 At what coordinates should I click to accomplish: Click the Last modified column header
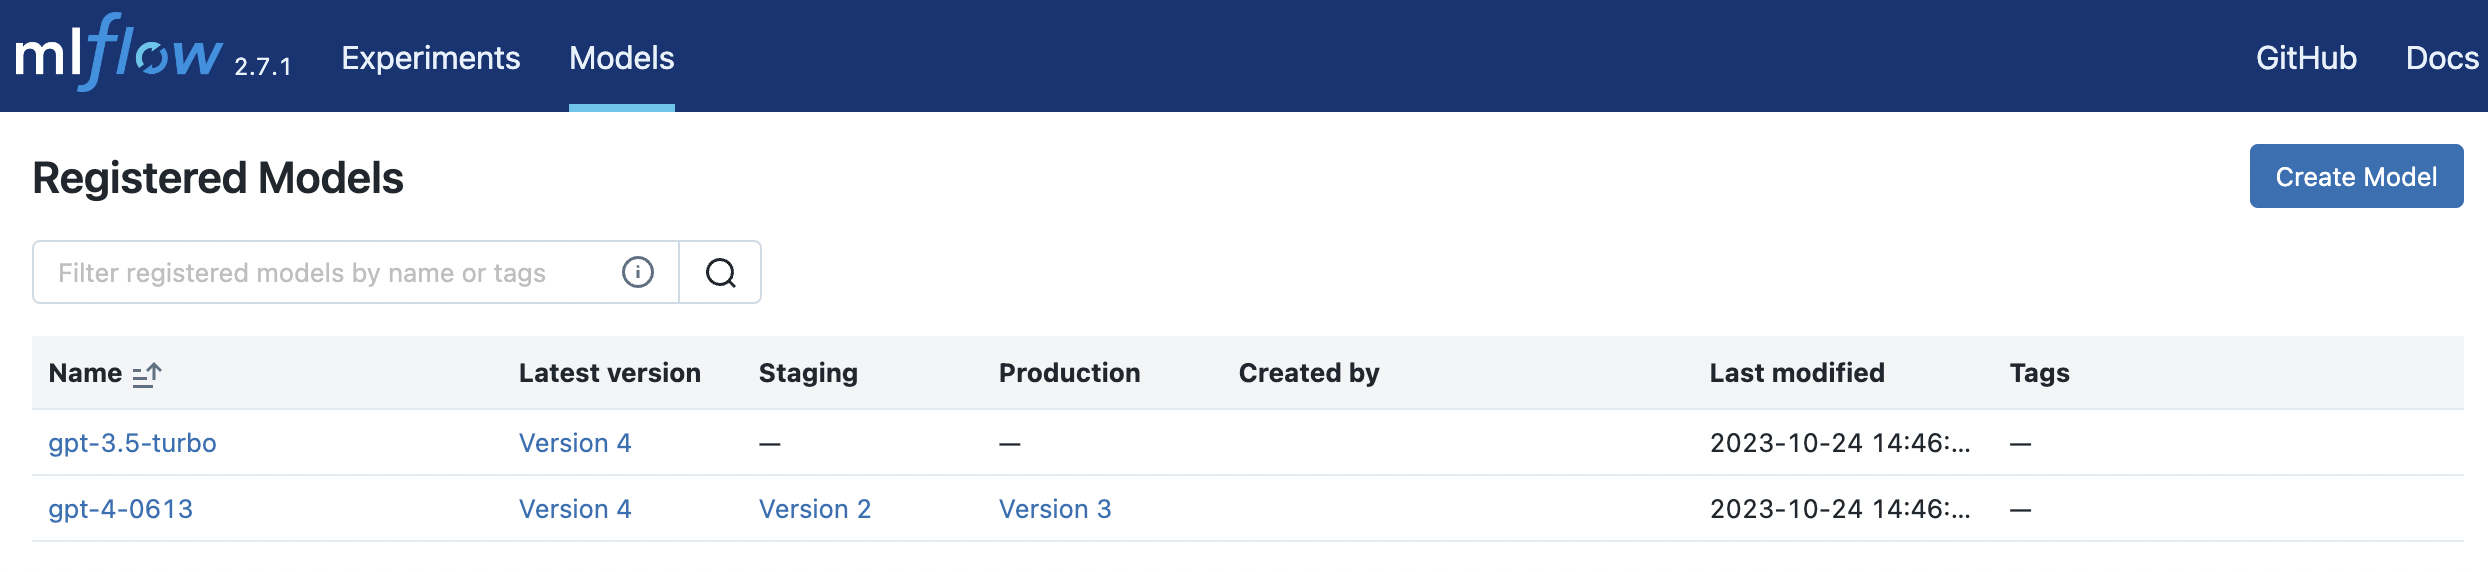pyautogui.click(x=1797, y=373)
